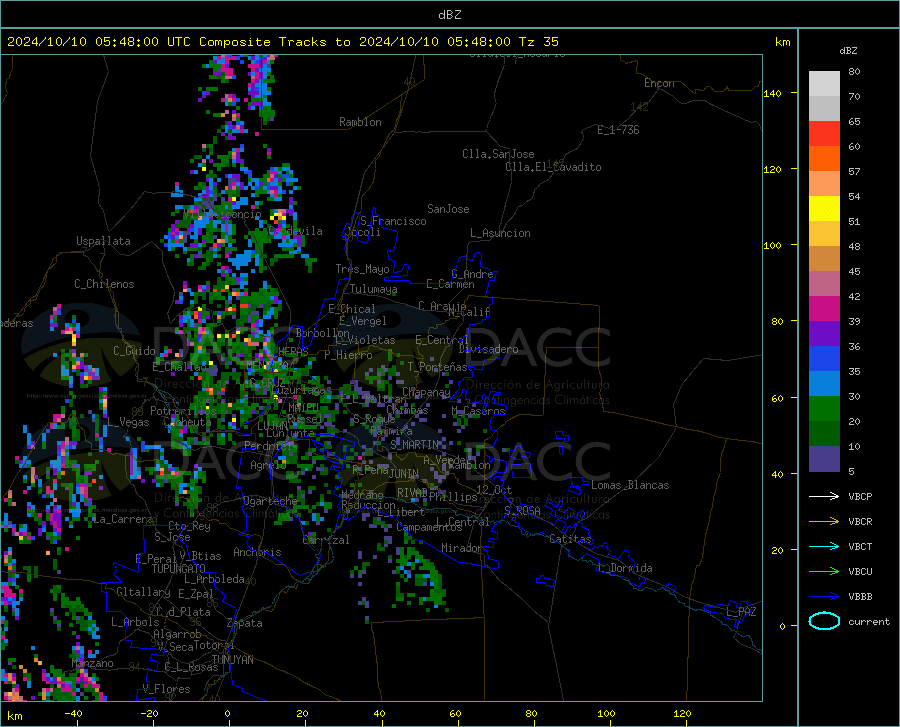
Task: Select the light blue 30 dBZ swatch
Action: coord(824,384)
